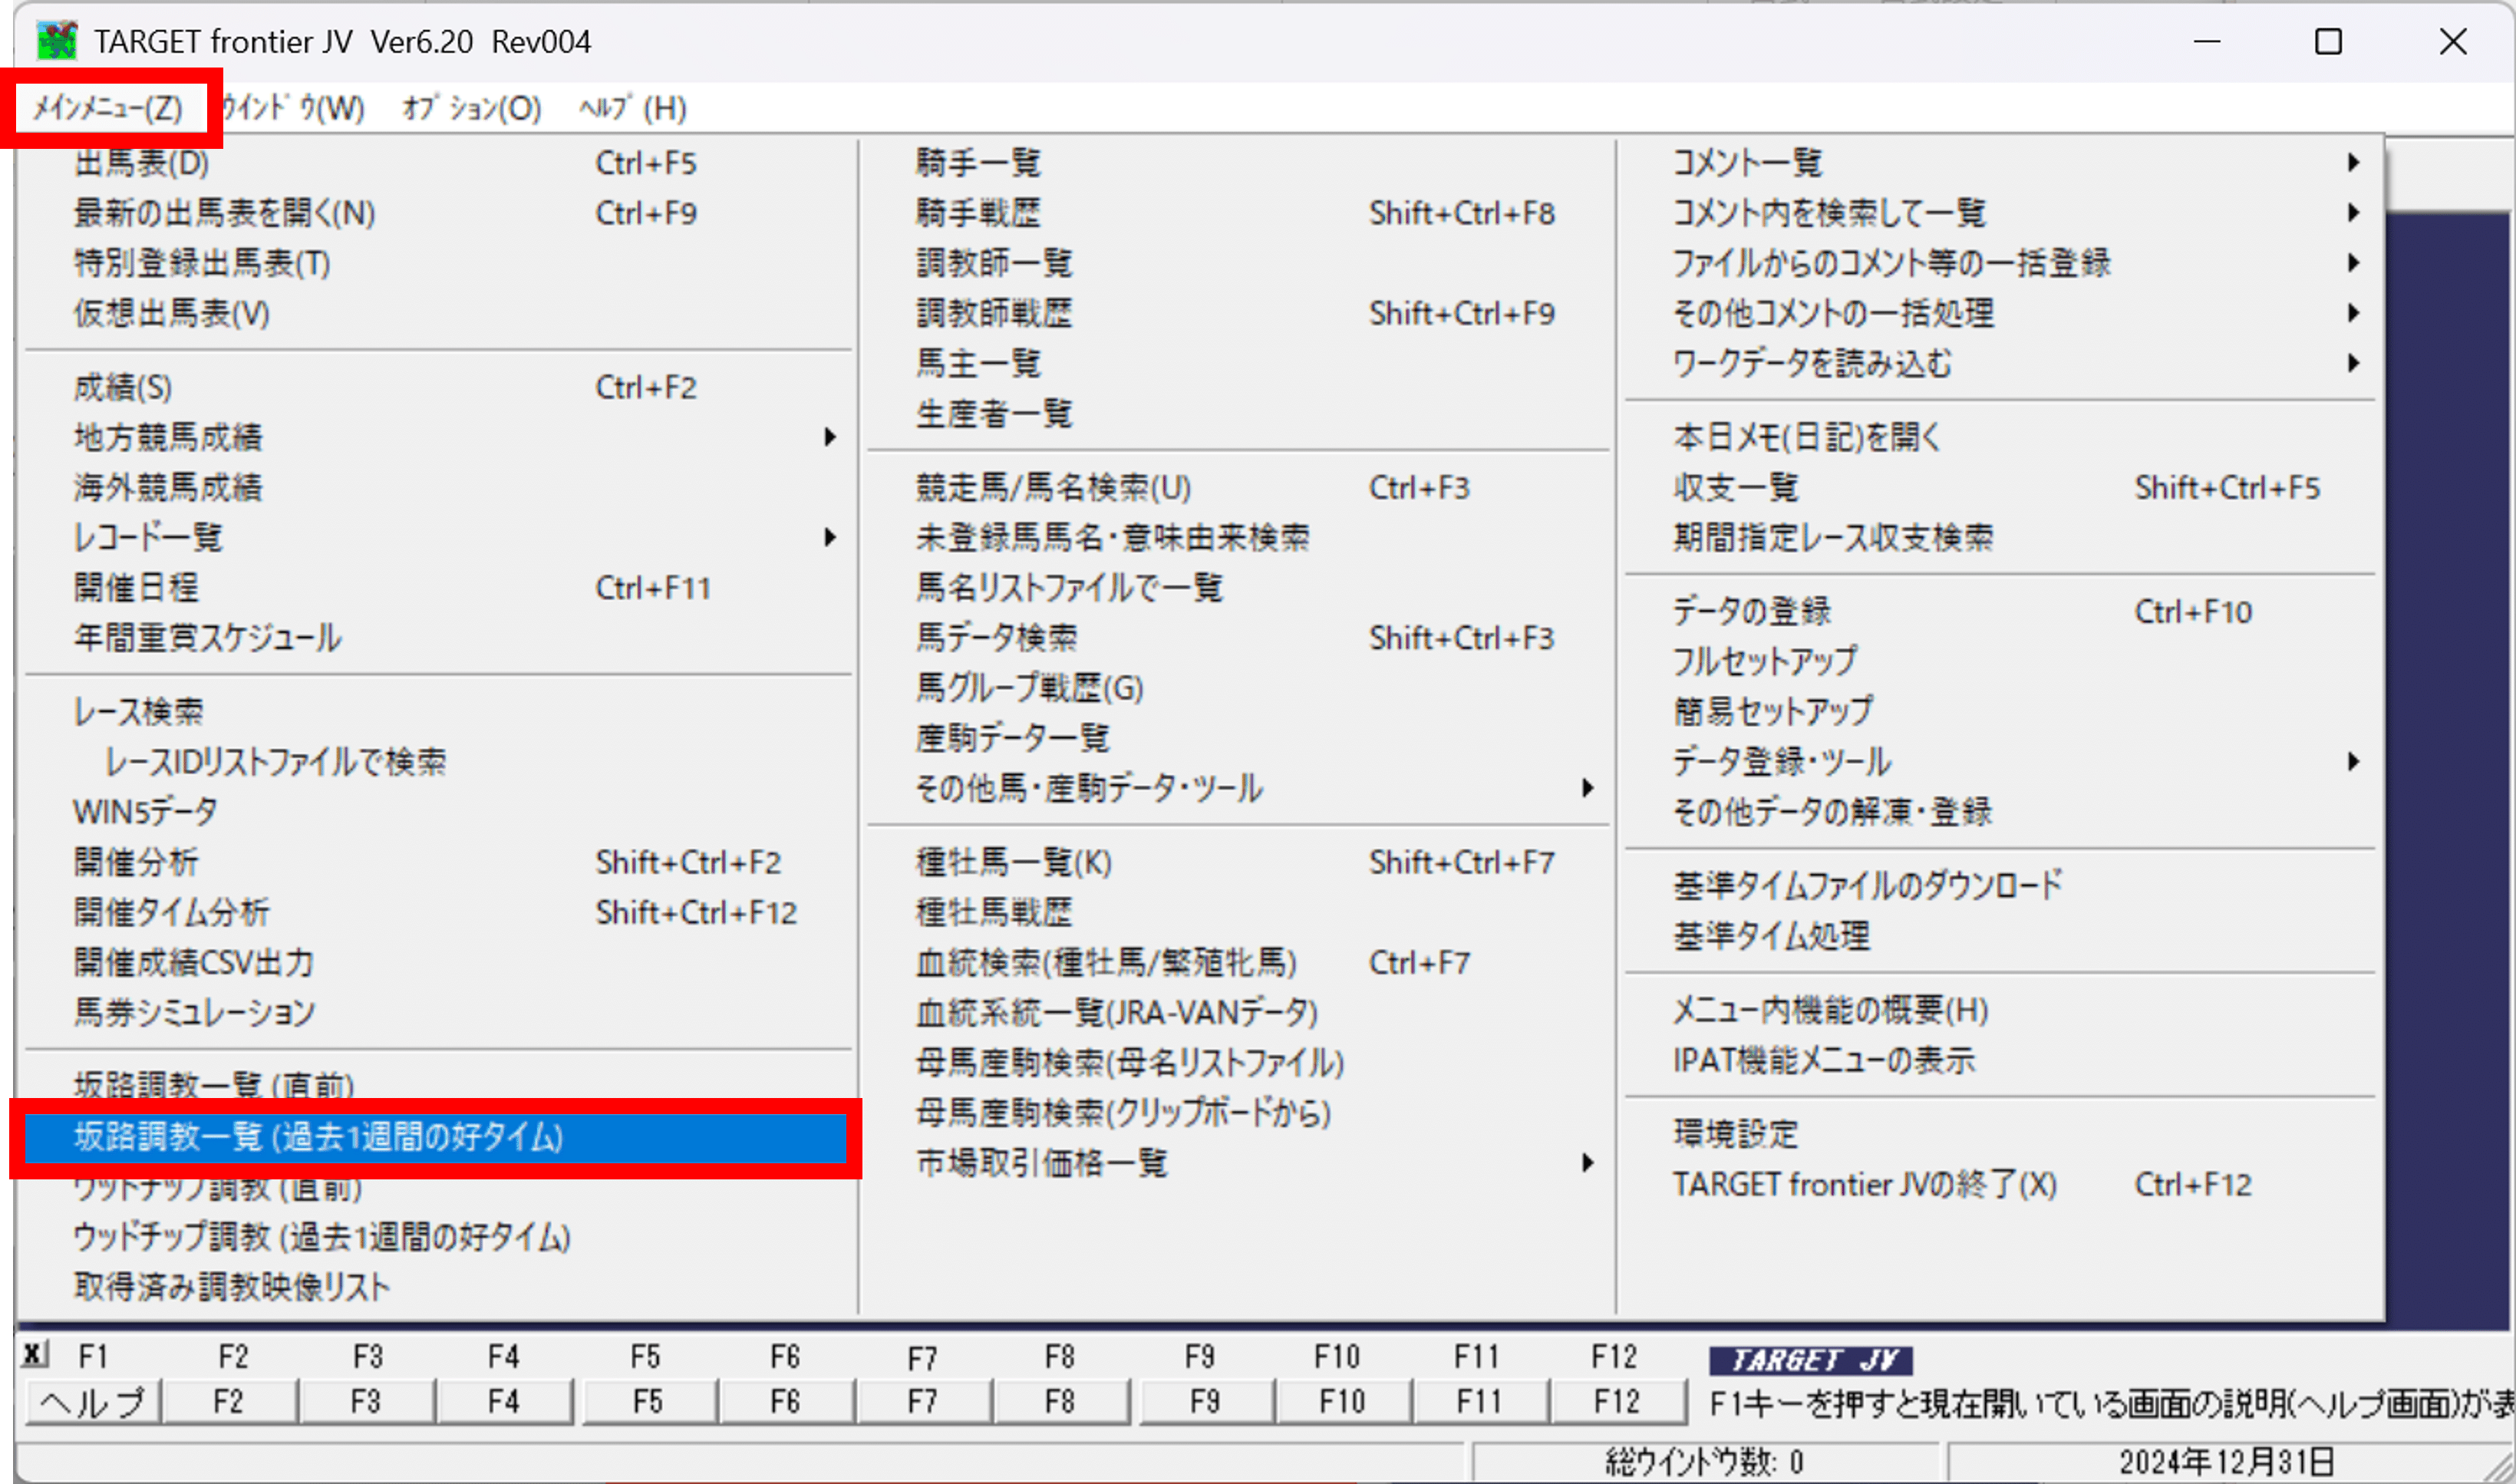
Task: Open 成績(S) from the menu
Action: click(438, 387)
